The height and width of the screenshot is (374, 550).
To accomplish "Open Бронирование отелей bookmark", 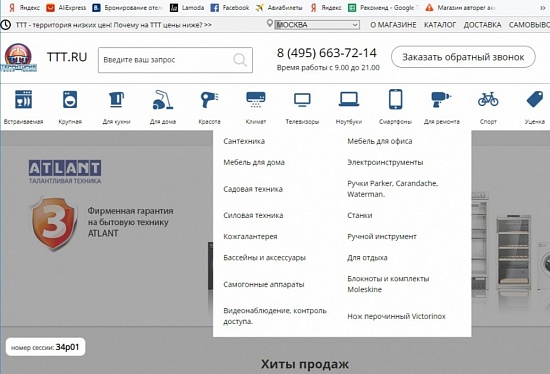I will [128, 7].
